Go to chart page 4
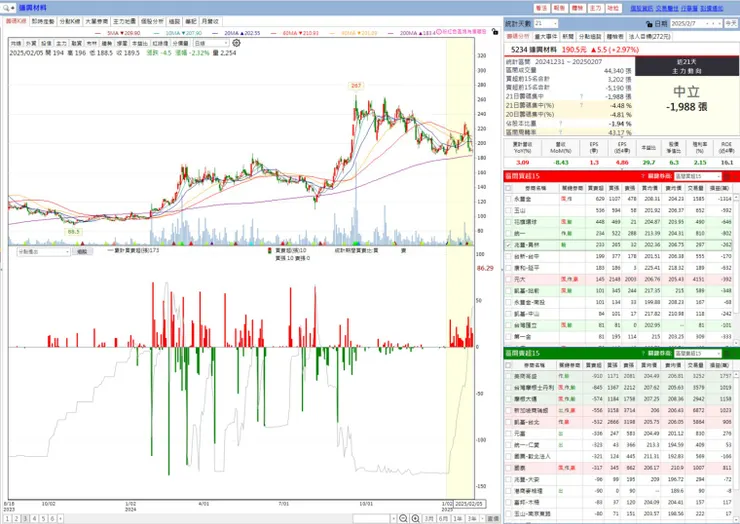 coord(34,518)
